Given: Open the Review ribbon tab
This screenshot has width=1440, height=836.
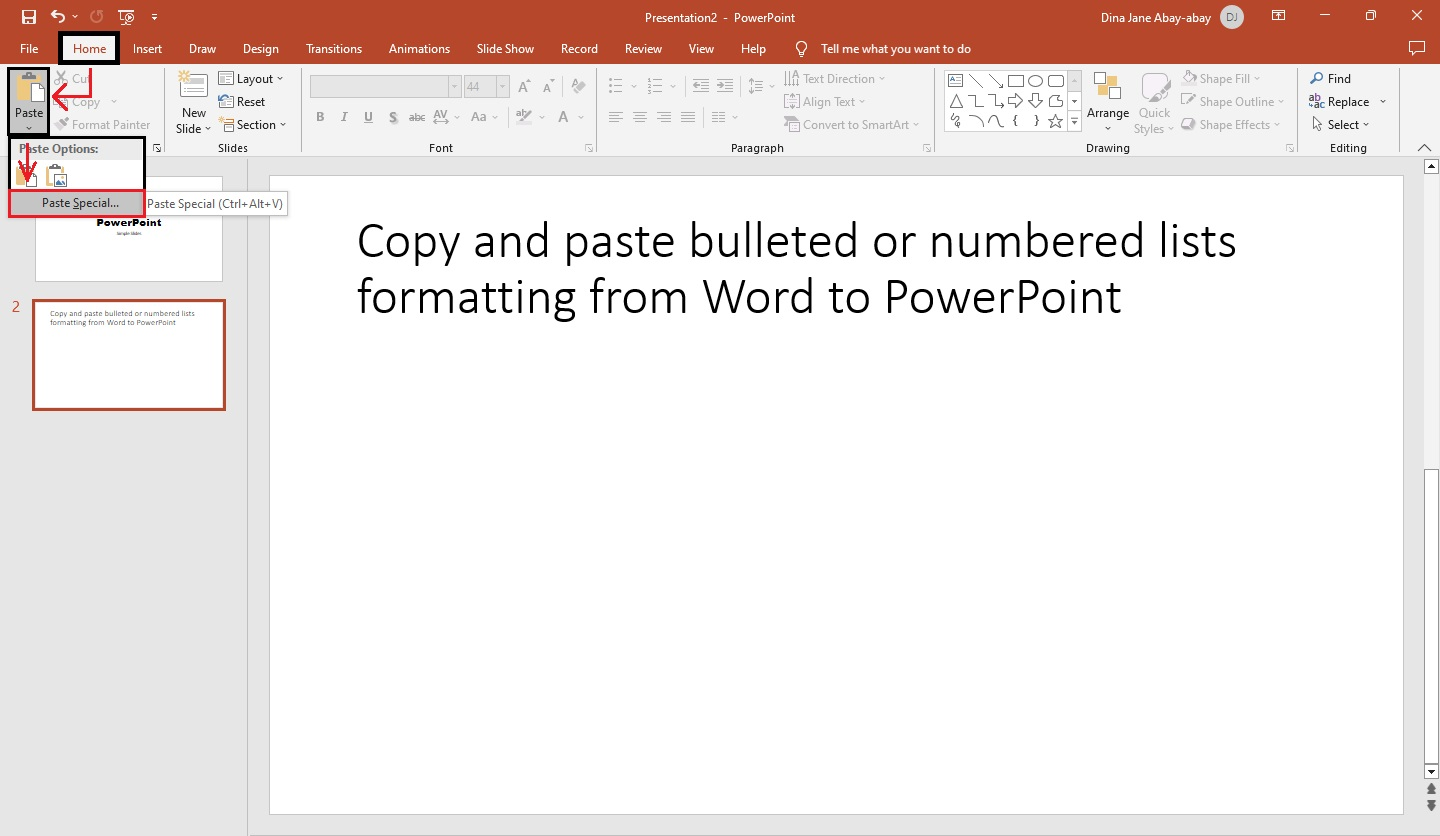Looking at the screenshot, I should (643, 48).
